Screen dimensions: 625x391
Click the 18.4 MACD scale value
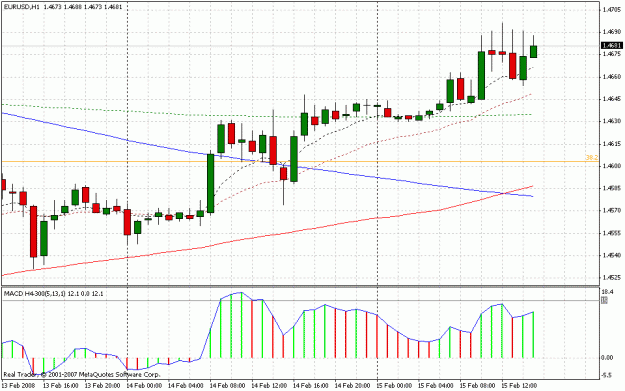point(607,292)
